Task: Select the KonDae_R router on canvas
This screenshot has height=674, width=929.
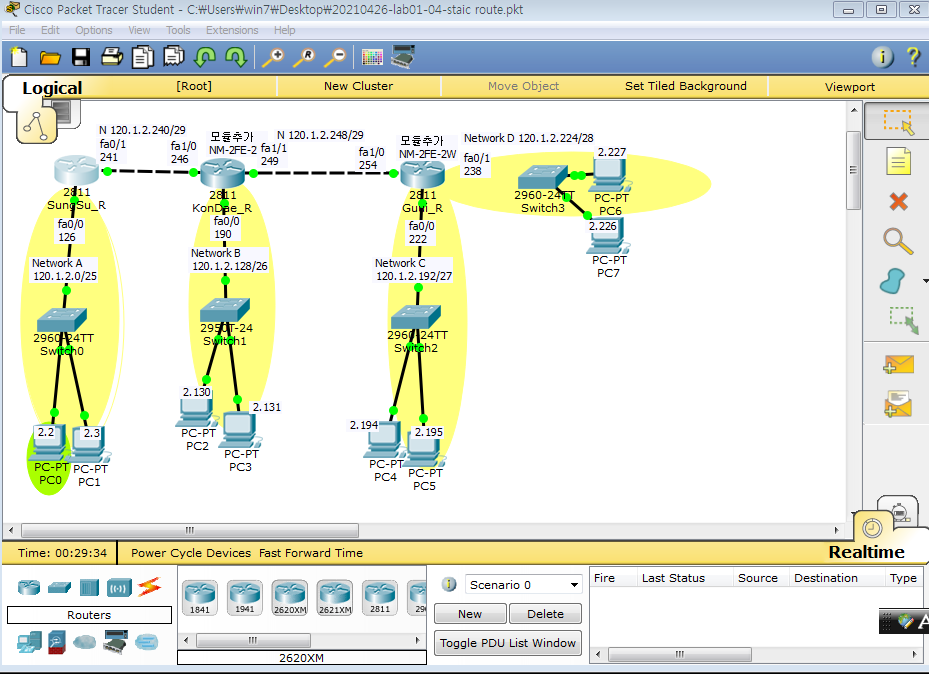Action: pos(222,173)
